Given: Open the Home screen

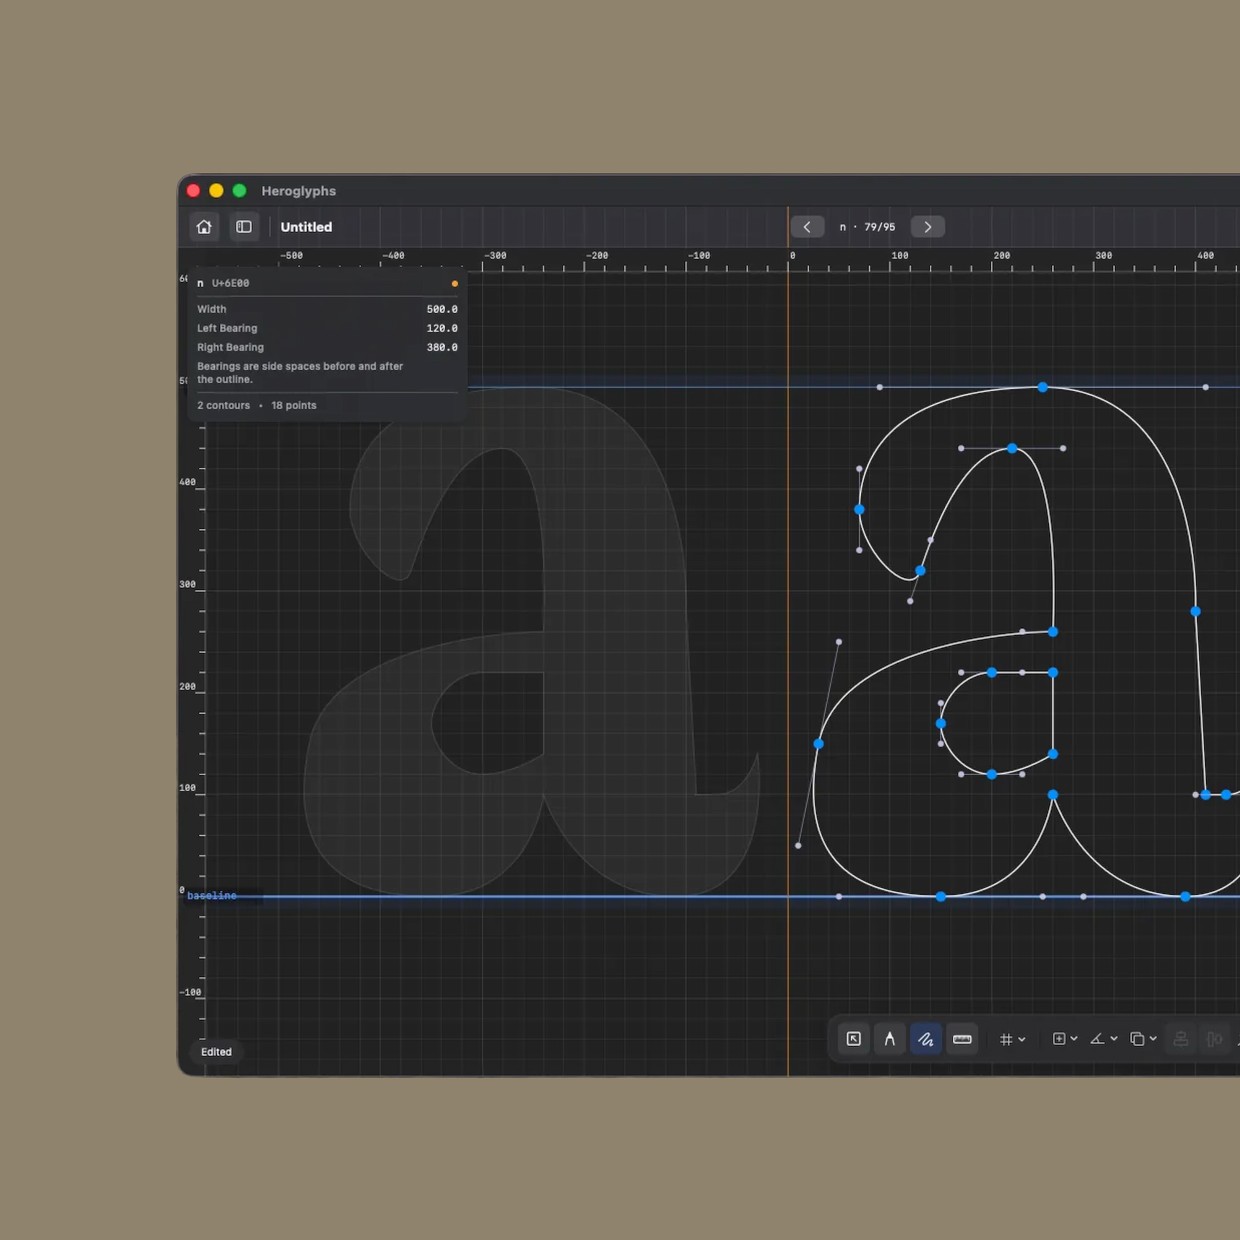Looking at the screenshot, I should coord(204,226).
